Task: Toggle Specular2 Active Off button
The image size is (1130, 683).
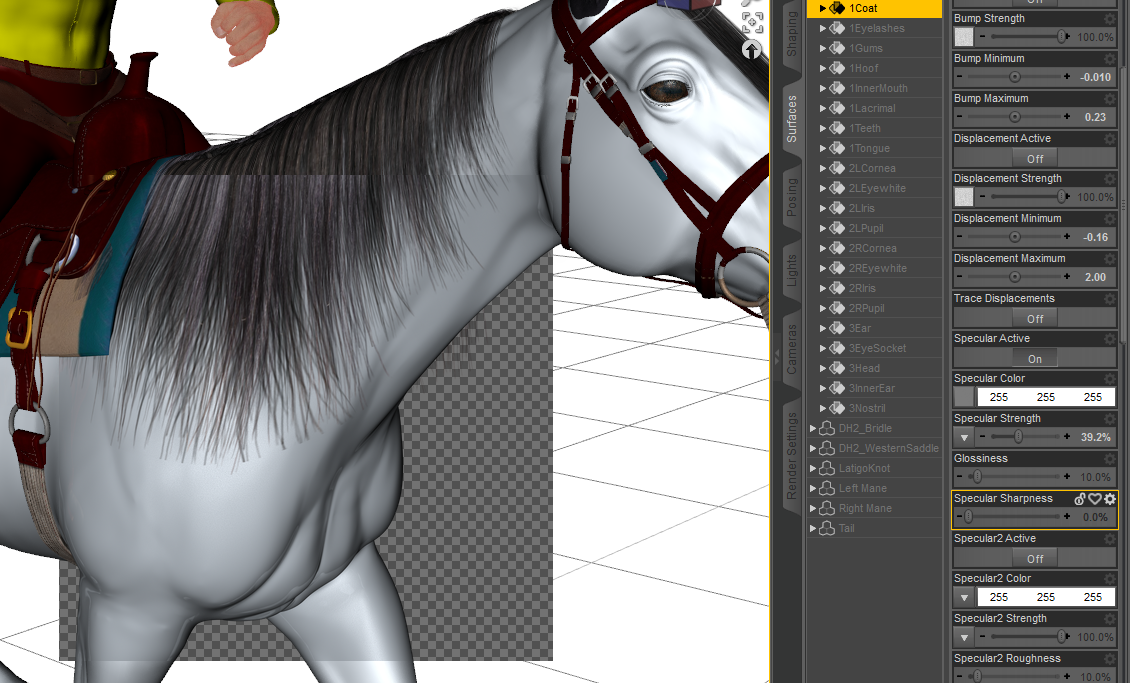Action: [x=1035, y=558]
